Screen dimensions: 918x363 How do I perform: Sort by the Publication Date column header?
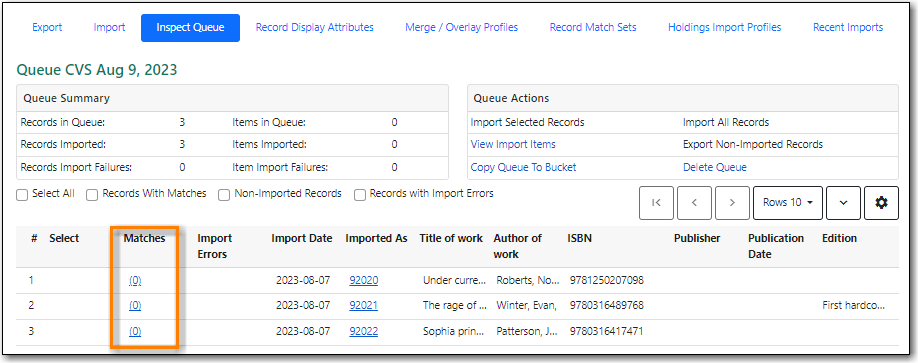click(776, 246)
